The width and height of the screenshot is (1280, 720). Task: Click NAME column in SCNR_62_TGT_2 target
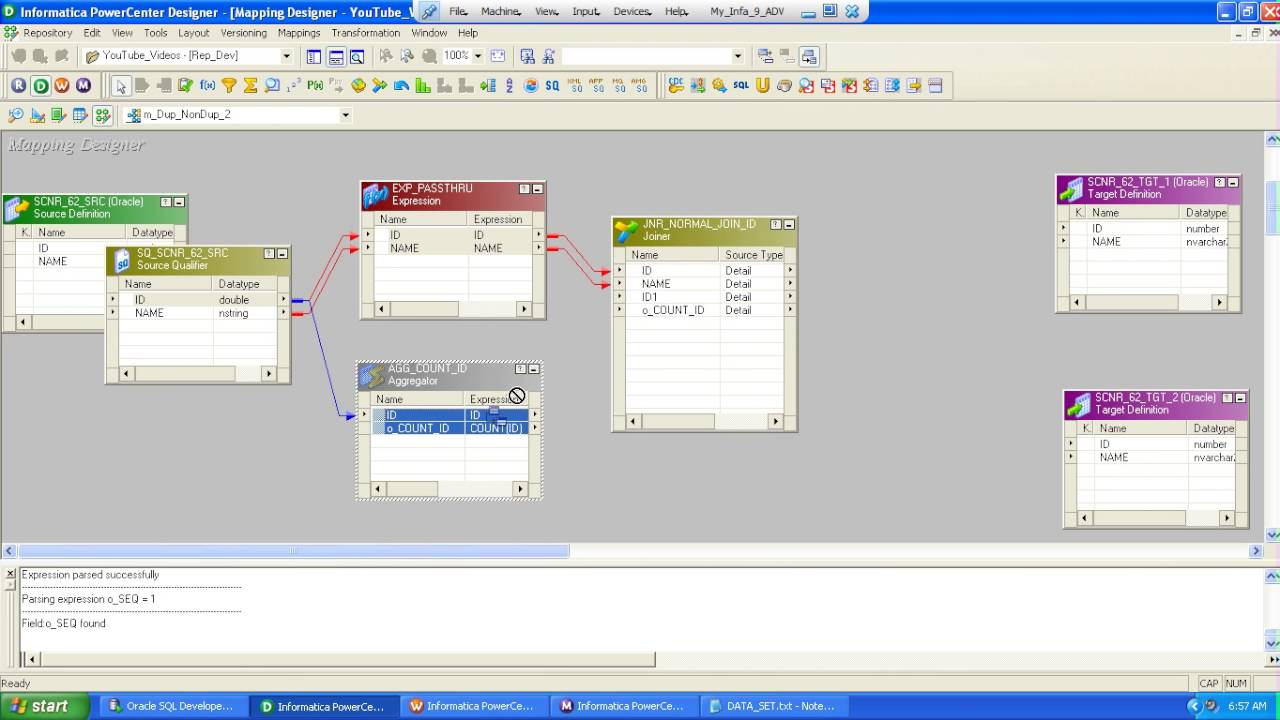[x=1114, y=457]
